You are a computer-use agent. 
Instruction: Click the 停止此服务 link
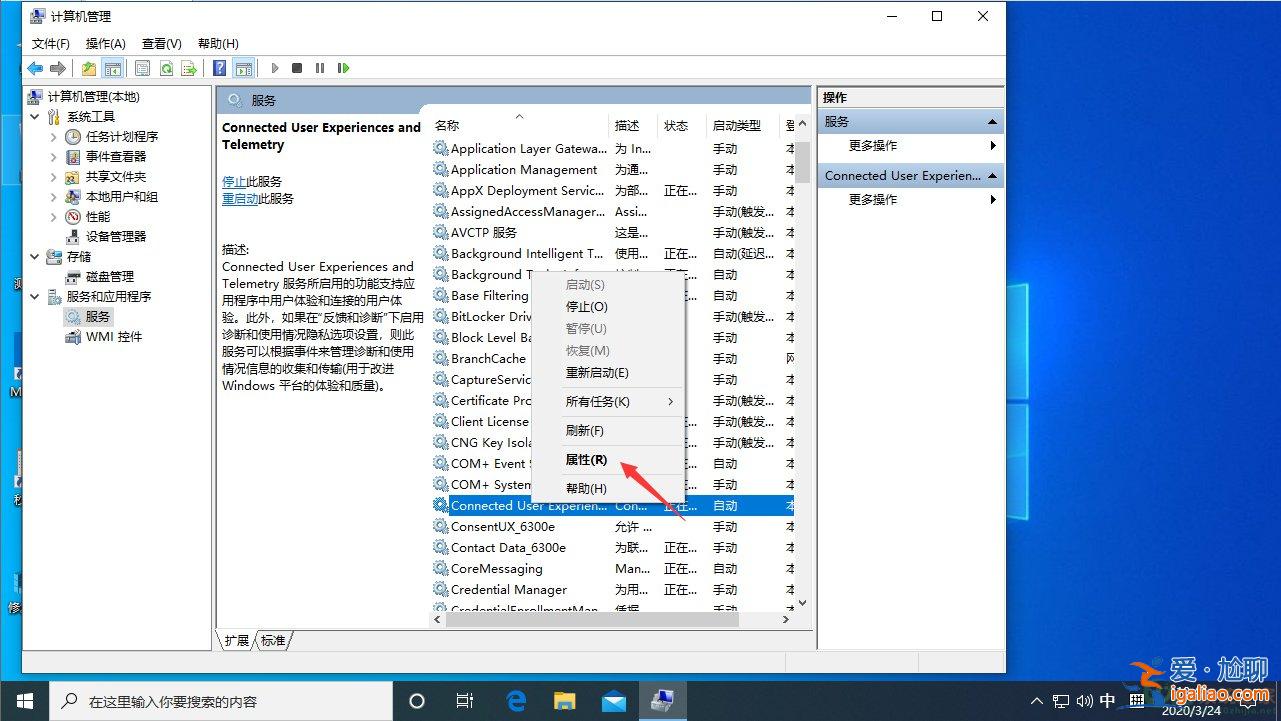pyautogui.click(x=253, y=181)
